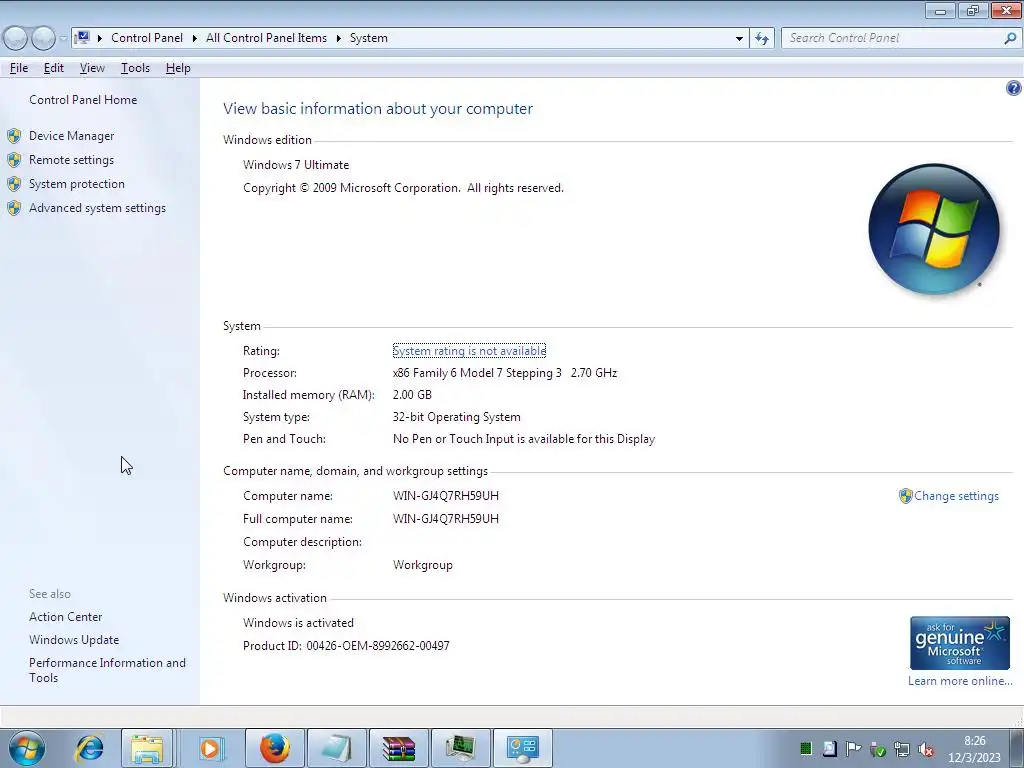Click the network tray icon
The width and height of the screenshot is (1024, 768).
click(x=902, y=750)
